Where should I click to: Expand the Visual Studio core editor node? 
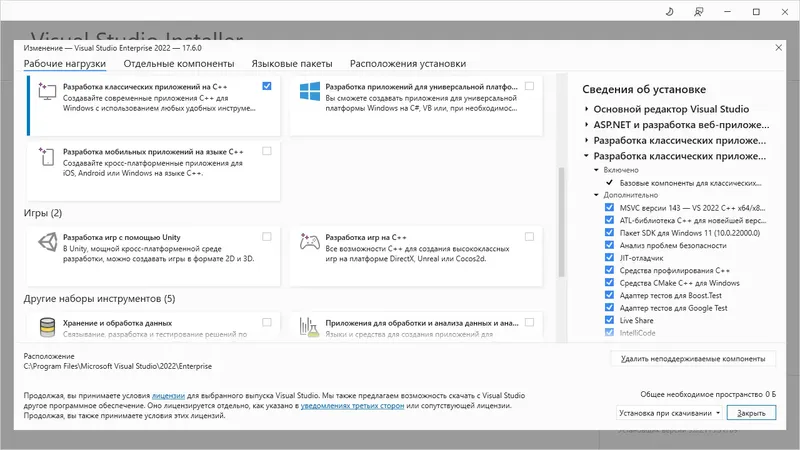click(x=586, y=109)
